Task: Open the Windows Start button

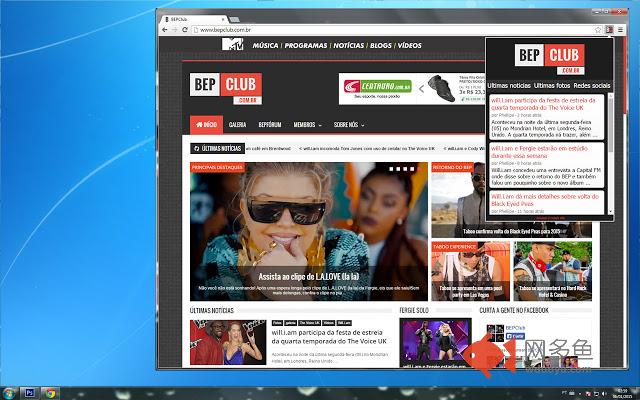Action: click(8, 393)
